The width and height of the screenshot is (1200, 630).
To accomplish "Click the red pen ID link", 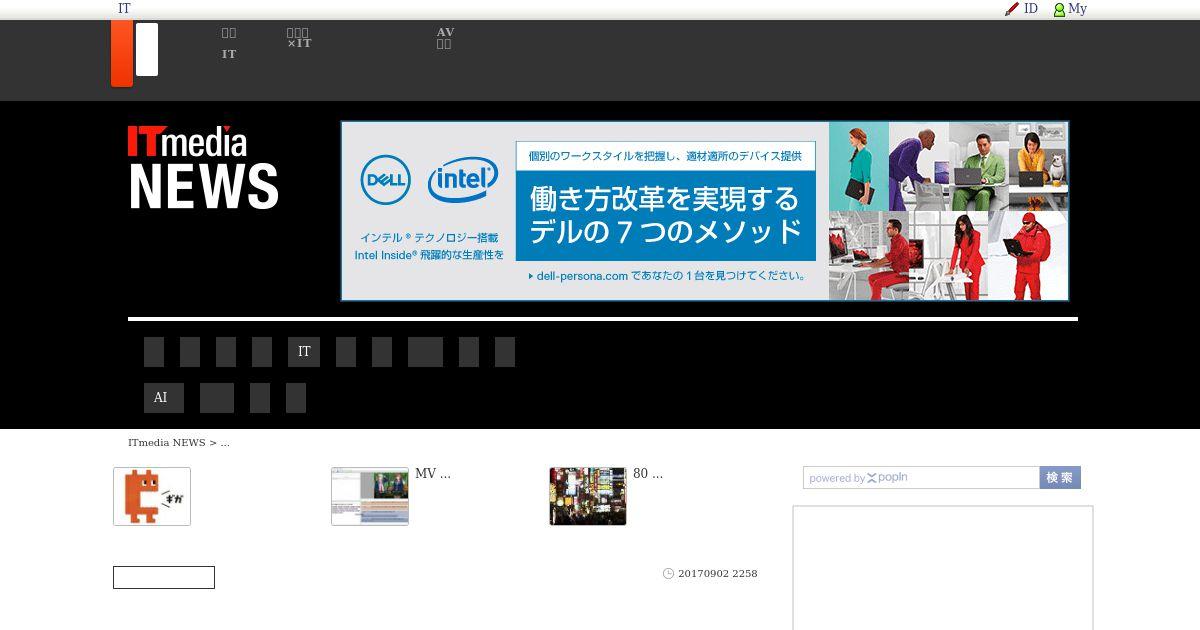I will [1021, 9].
